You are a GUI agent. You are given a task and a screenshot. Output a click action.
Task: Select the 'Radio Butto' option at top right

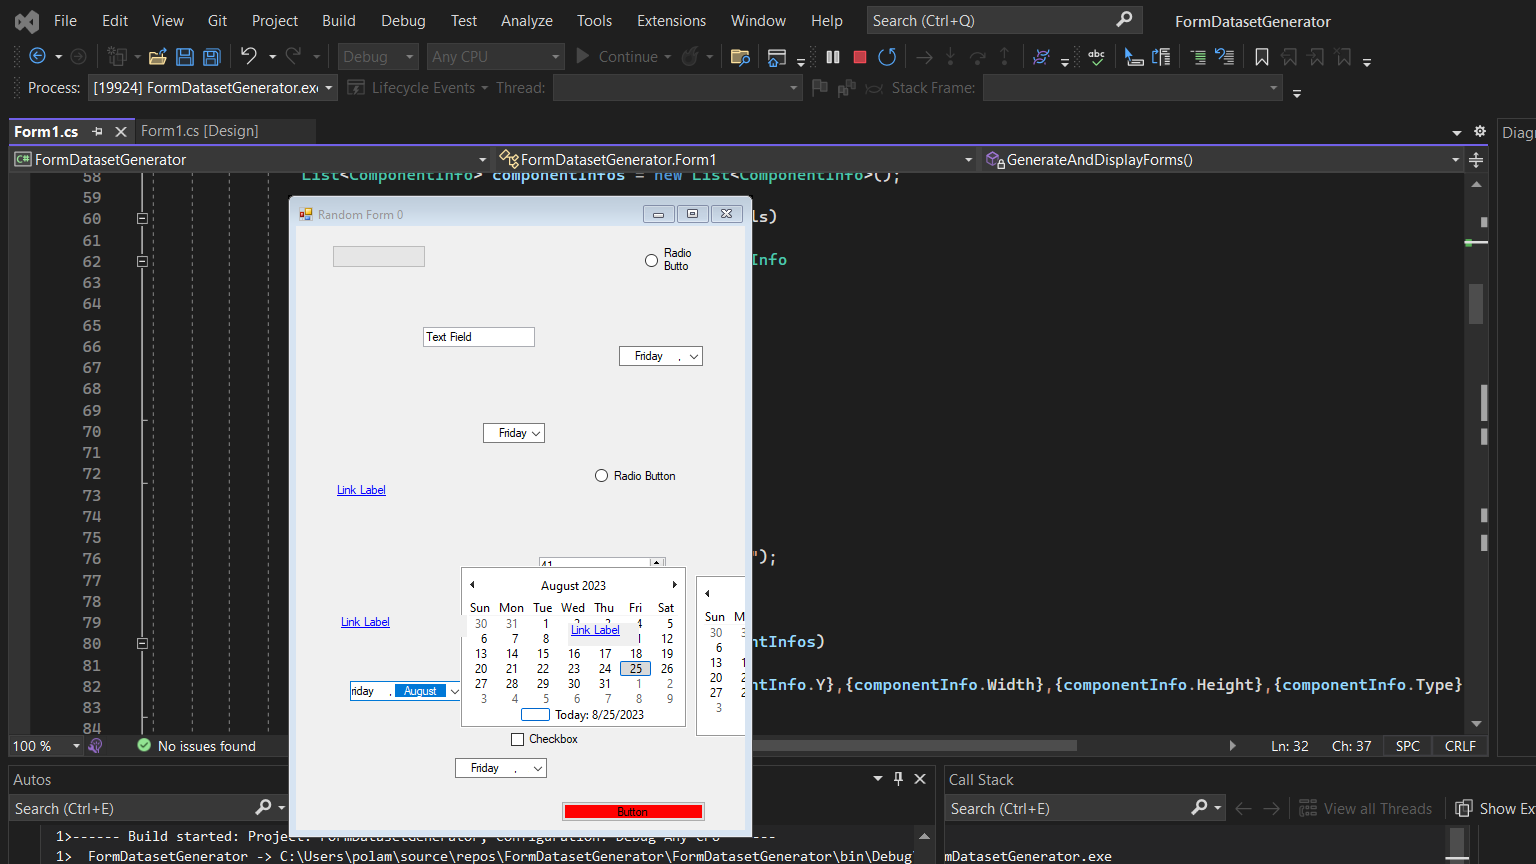pyautogui.click(x=651, y=260)
